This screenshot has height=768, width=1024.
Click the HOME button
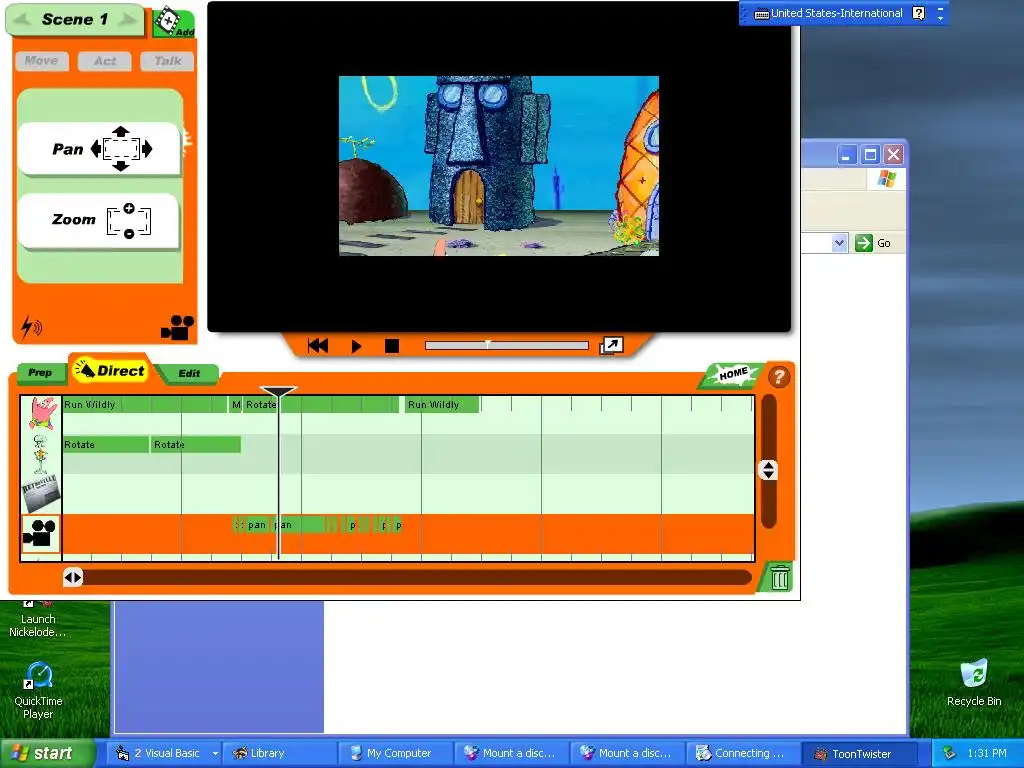(x=733, y=374)
